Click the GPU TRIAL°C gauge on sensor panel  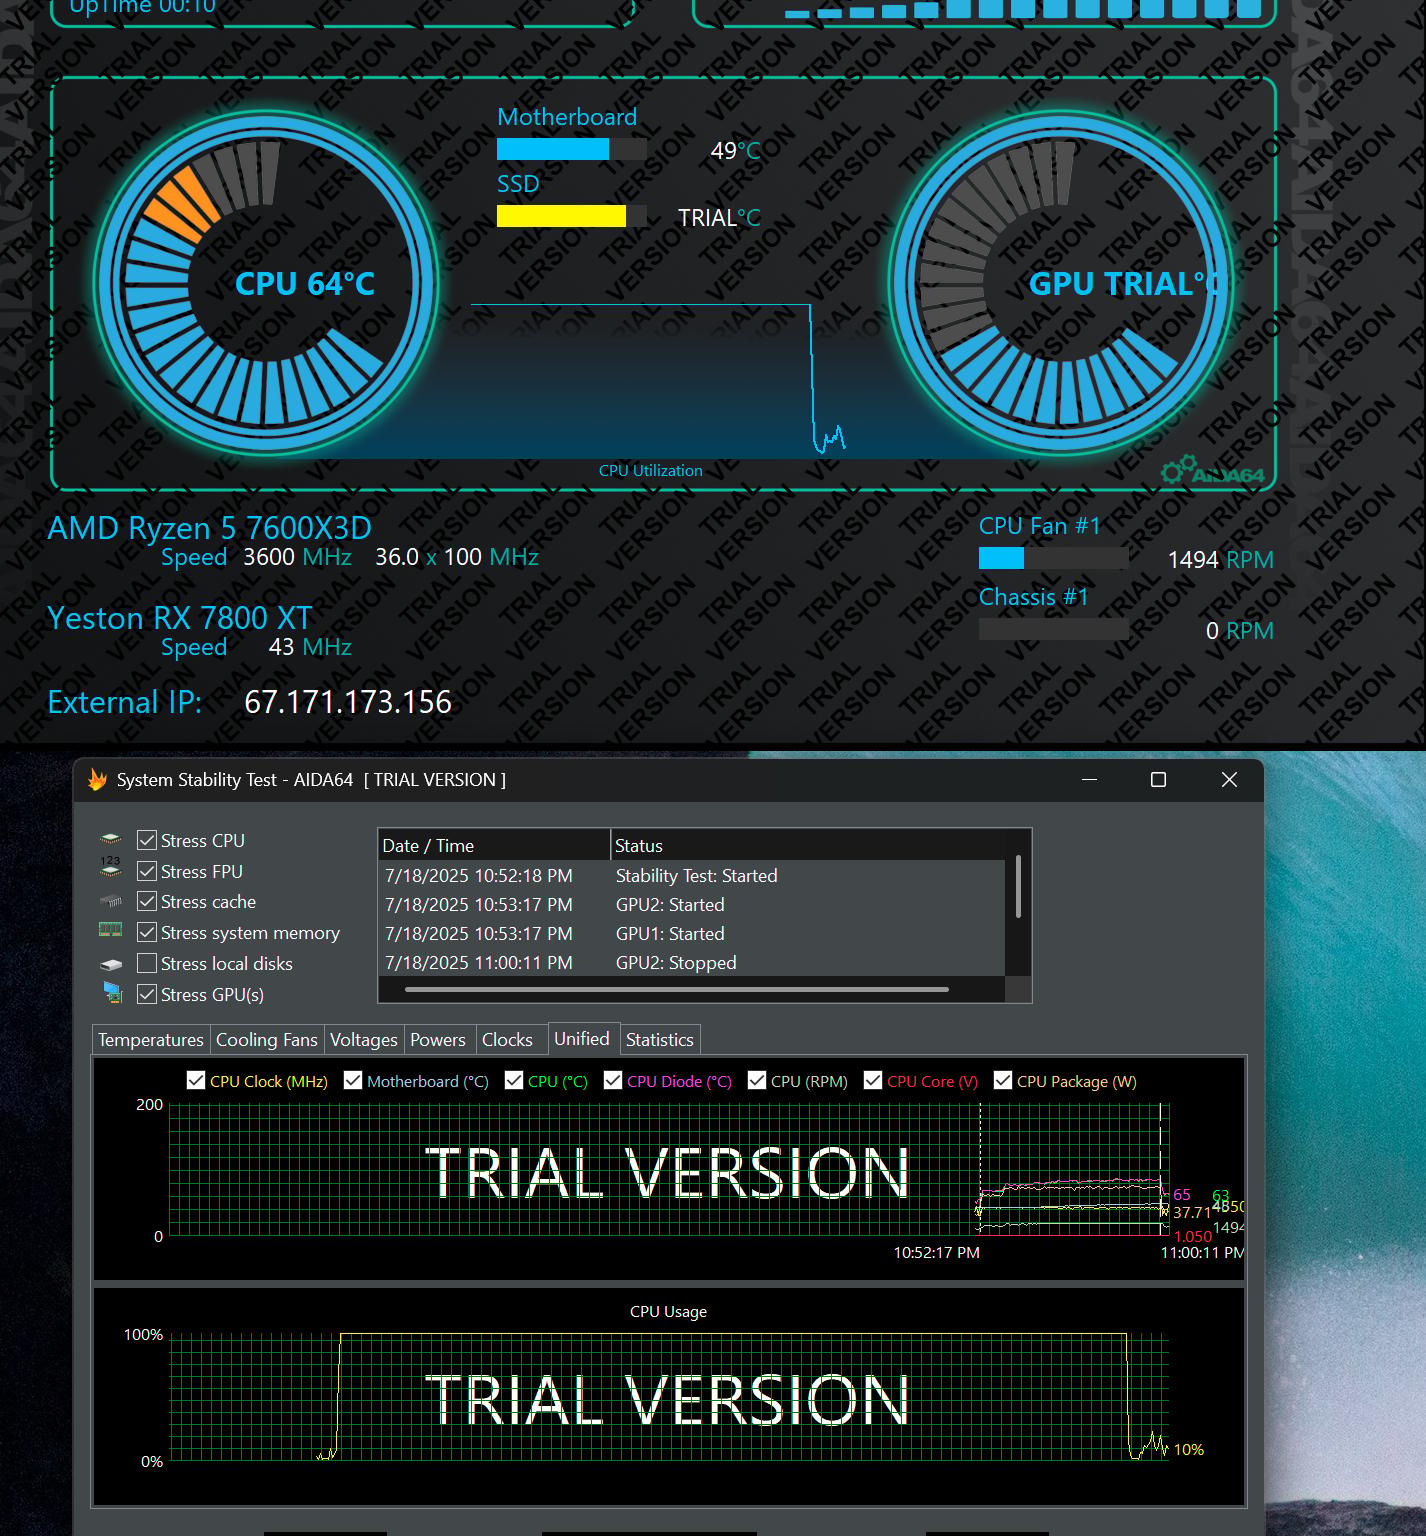click(x=1061, y=283)
